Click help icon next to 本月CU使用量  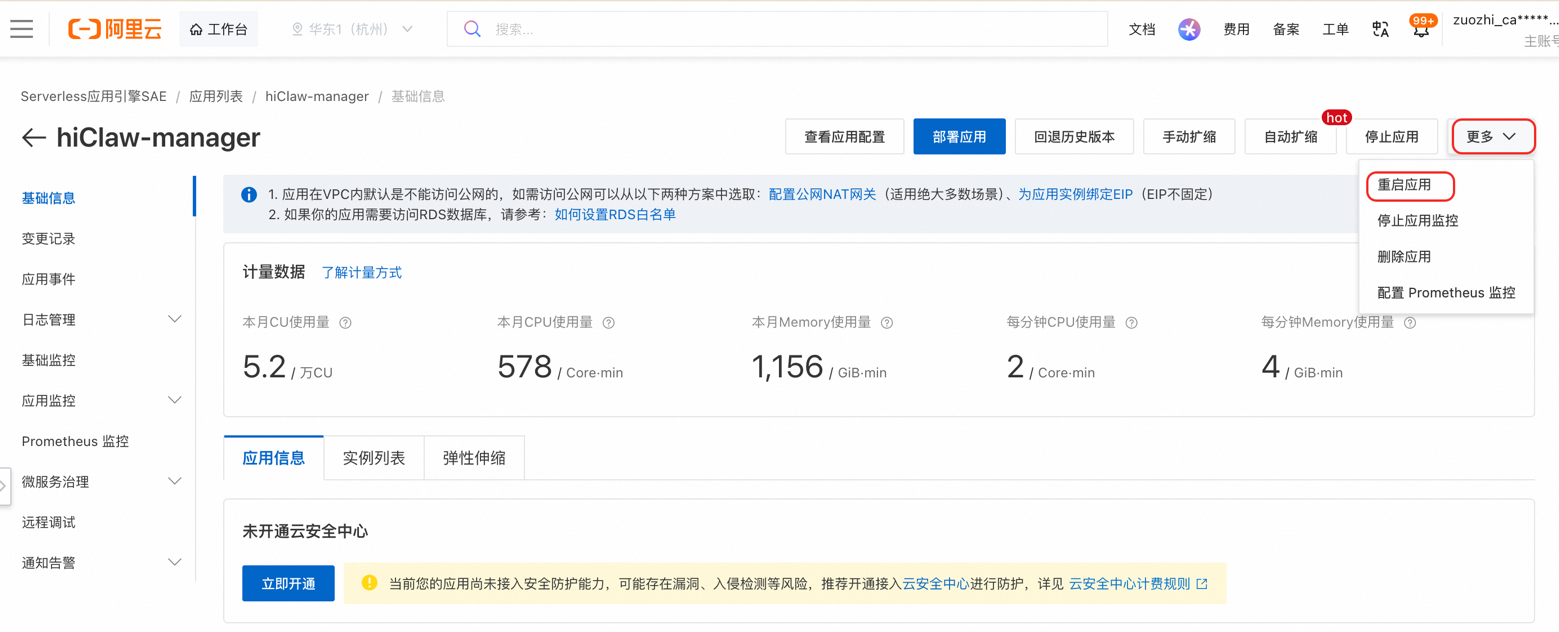point(346,323)
